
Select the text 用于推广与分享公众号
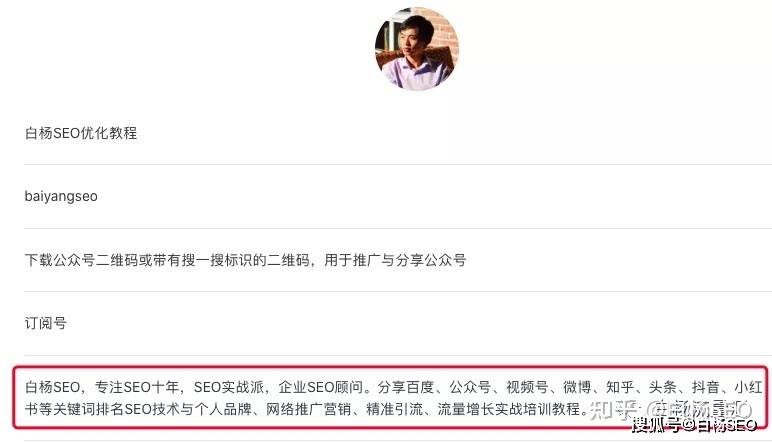395,260
